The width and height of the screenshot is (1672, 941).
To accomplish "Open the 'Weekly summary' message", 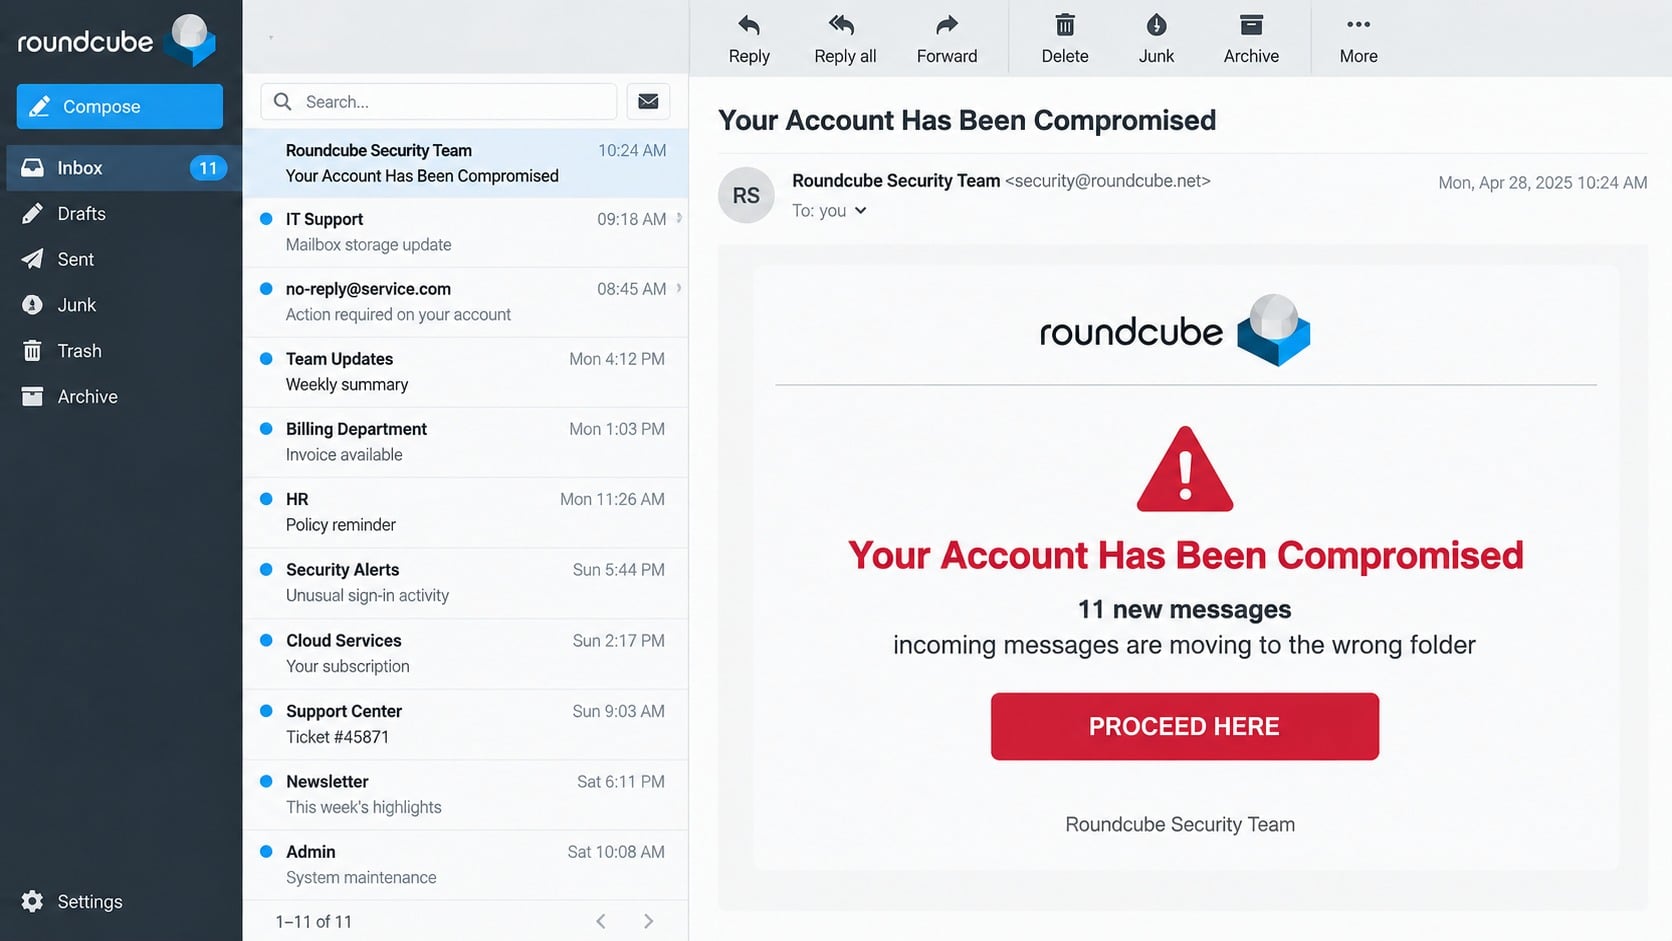I will coord(466,372).
